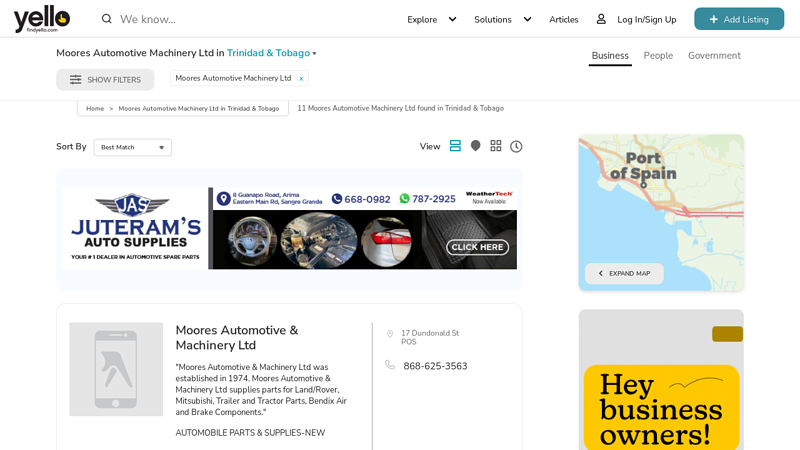Screen dimensions: 800x450
Task: Click the search magnifier icon
Action: (x=107, y=19)
